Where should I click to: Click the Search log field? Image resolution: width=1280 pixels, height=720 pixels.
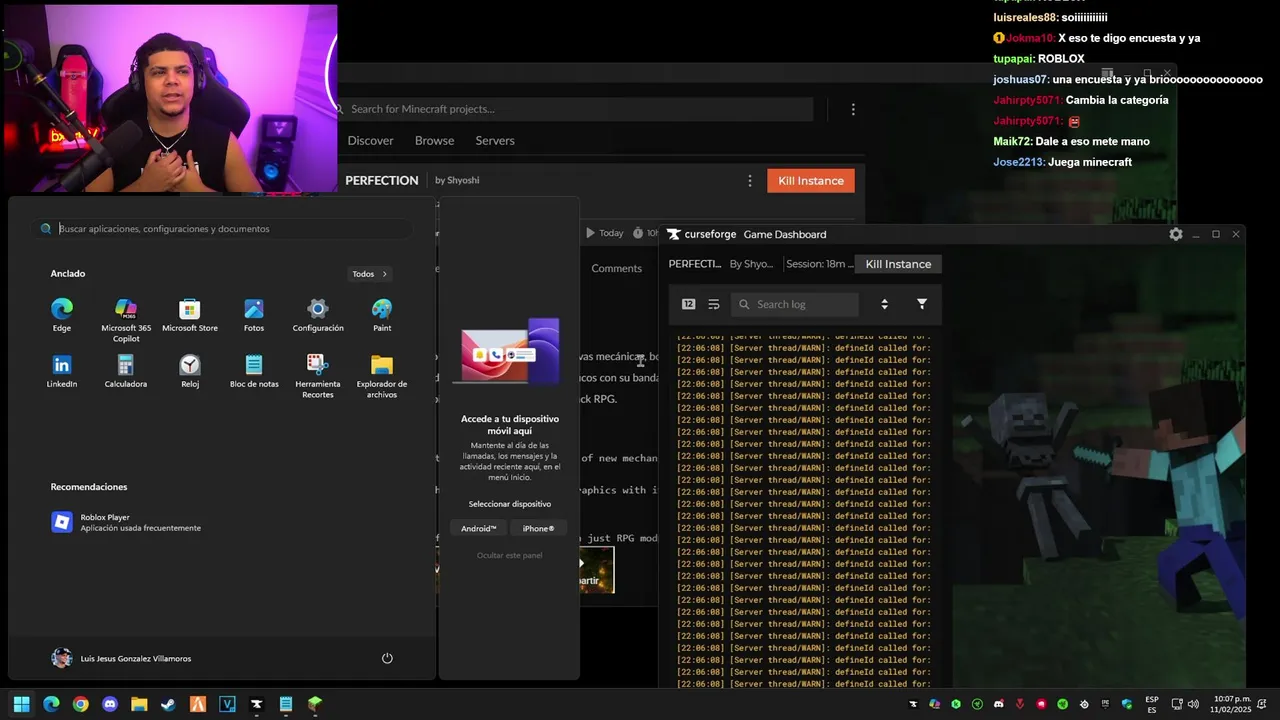795,304
